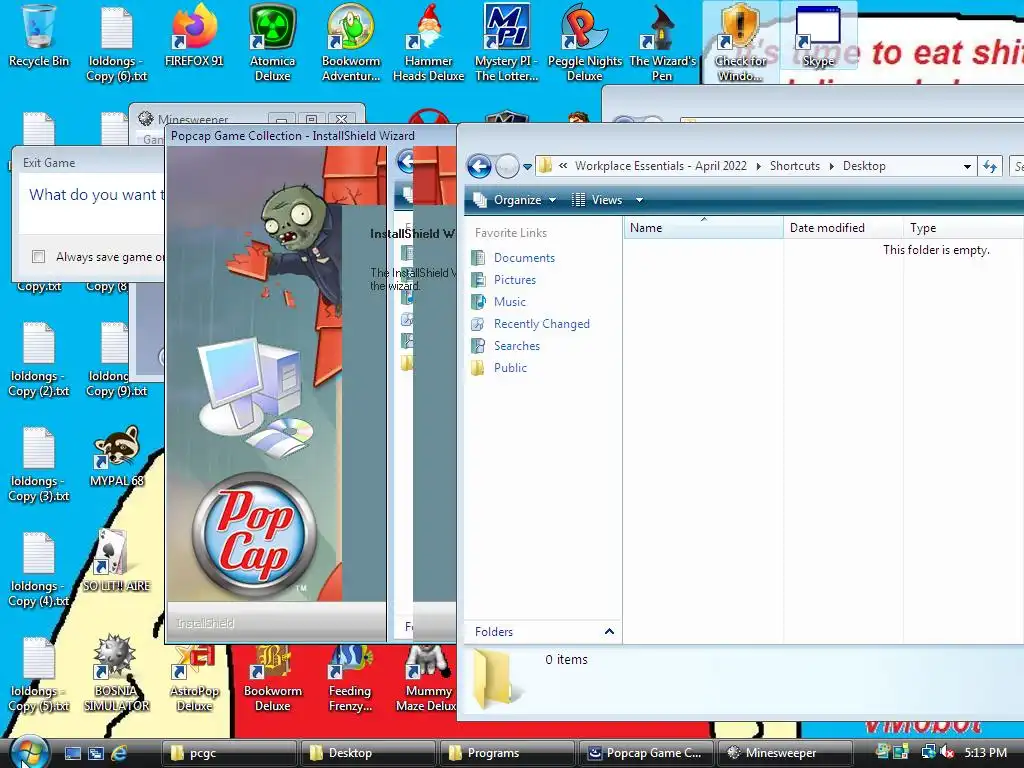
Task: Open Internet Explorer quick launch icon
Action: point(119,753)
